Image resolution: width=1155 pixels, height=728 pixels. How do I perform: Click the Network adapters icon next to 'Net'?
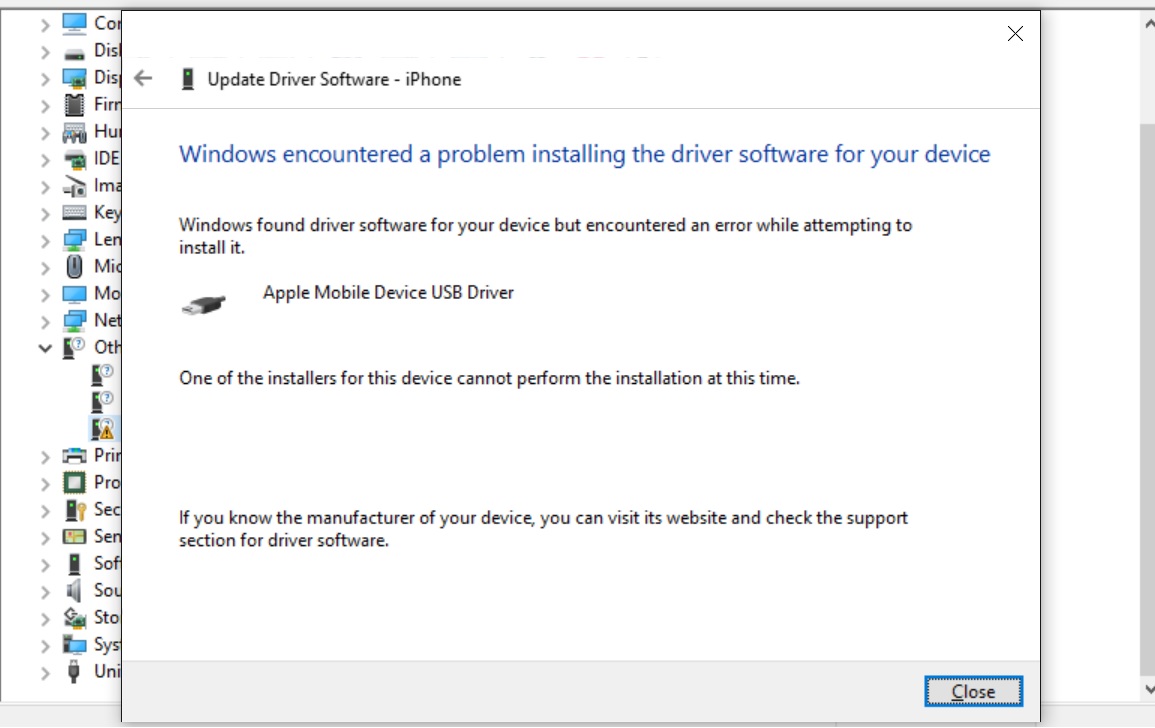74,321
